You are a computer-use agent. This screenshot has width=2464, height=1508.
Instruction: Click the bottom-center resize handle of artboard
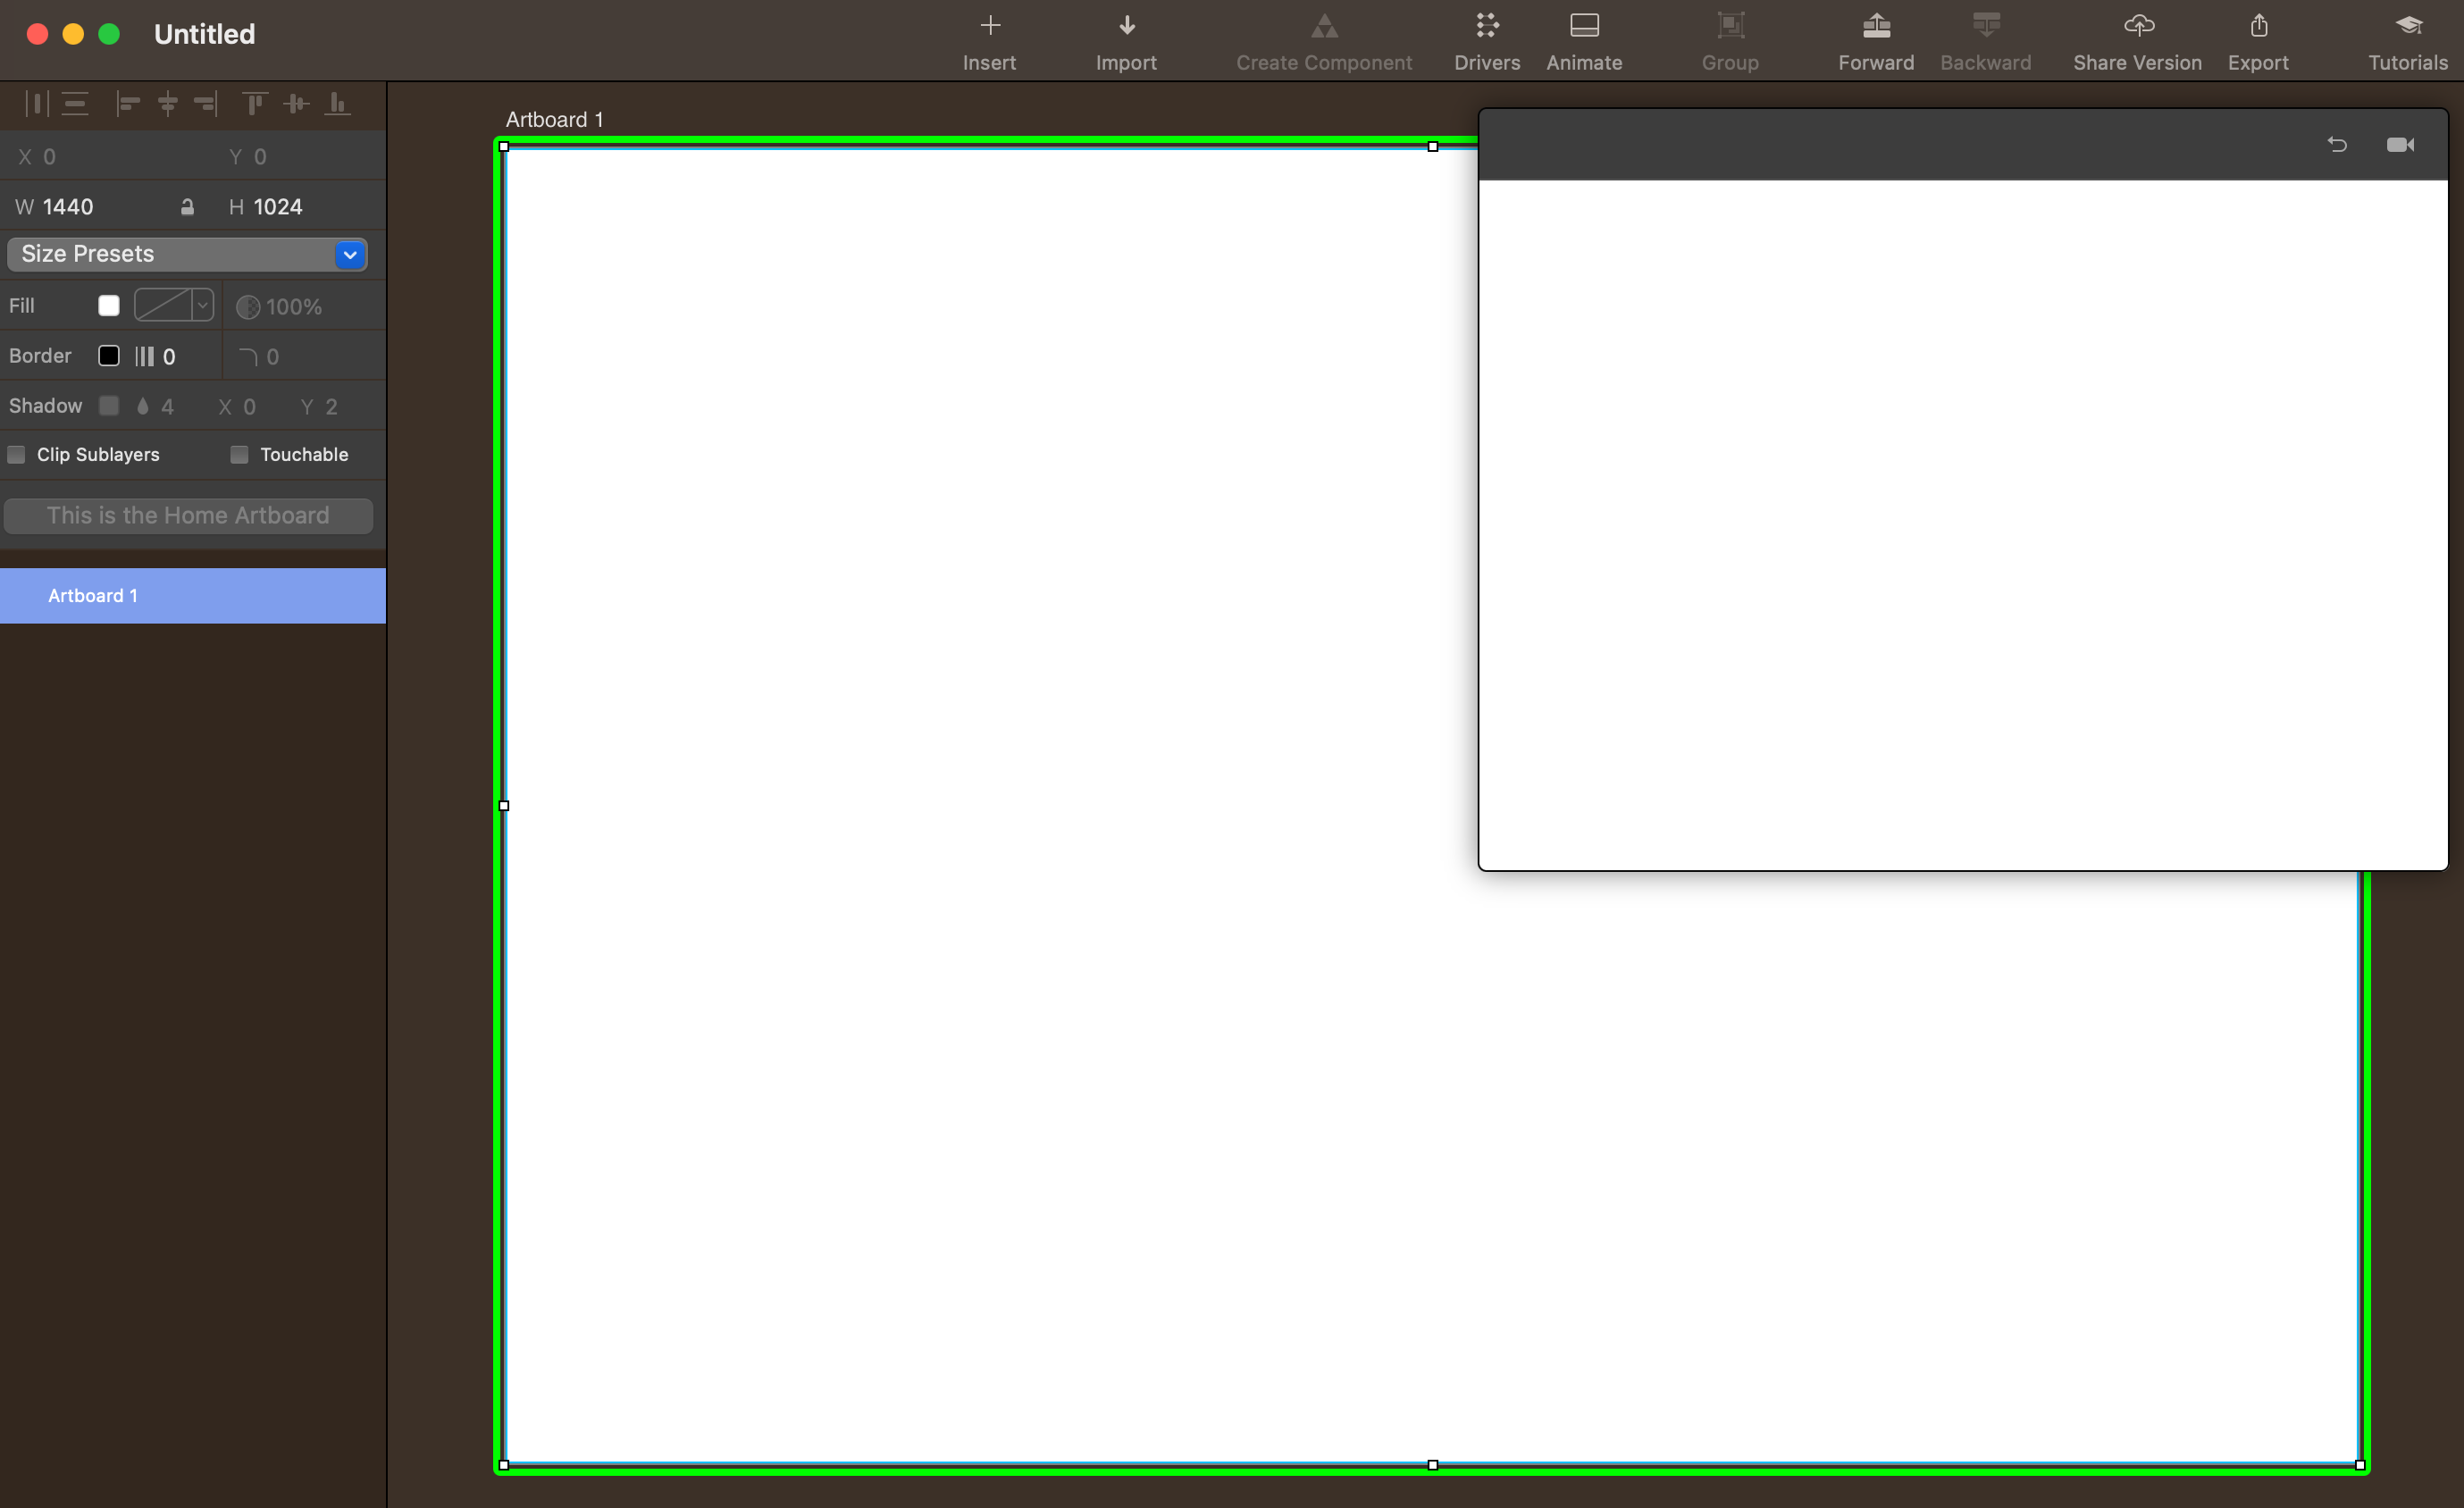[x=1432, y=1465]
